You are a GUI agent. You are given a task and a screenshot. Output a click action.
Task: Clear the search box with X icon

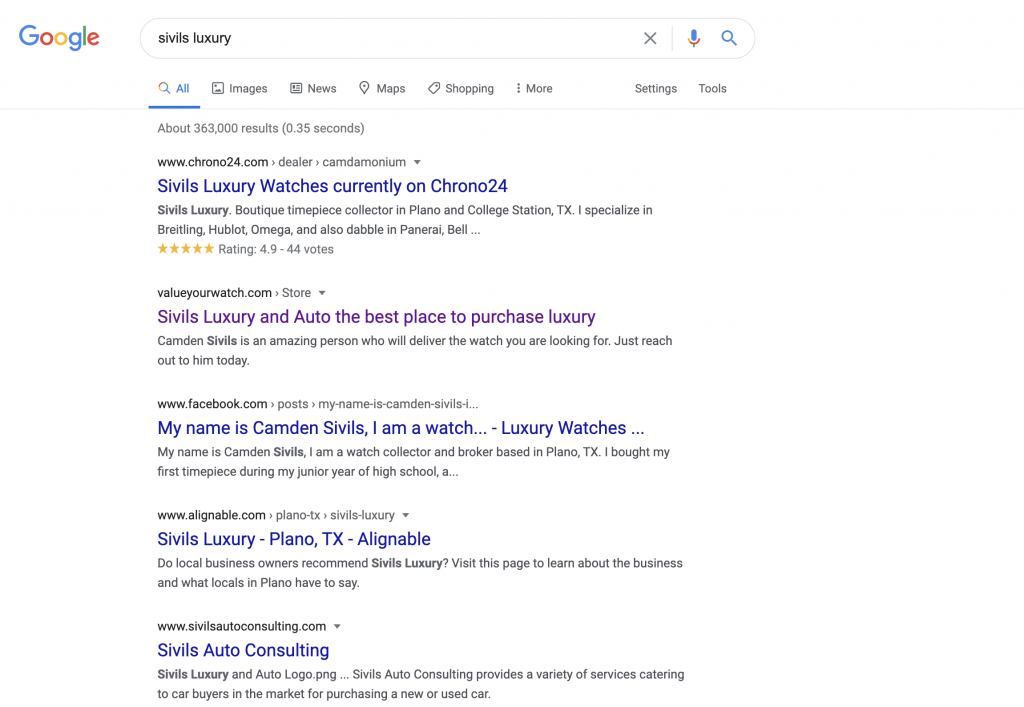tap(650, 39)
